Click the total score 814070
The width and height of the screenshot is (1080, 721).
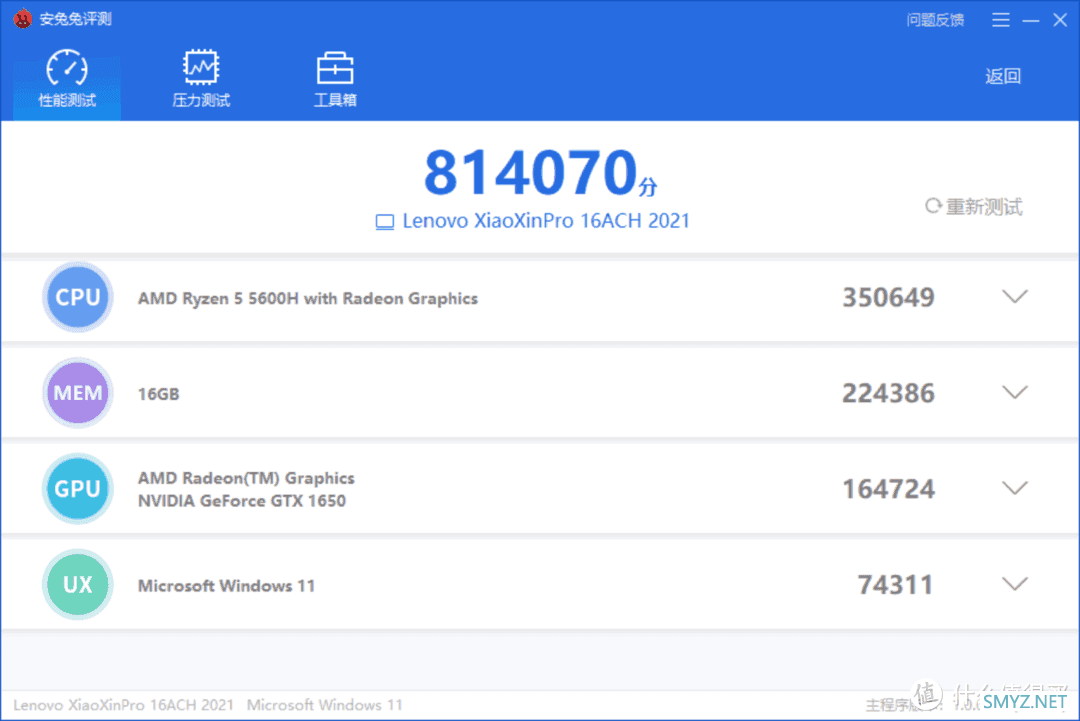[x=530, y=172]
